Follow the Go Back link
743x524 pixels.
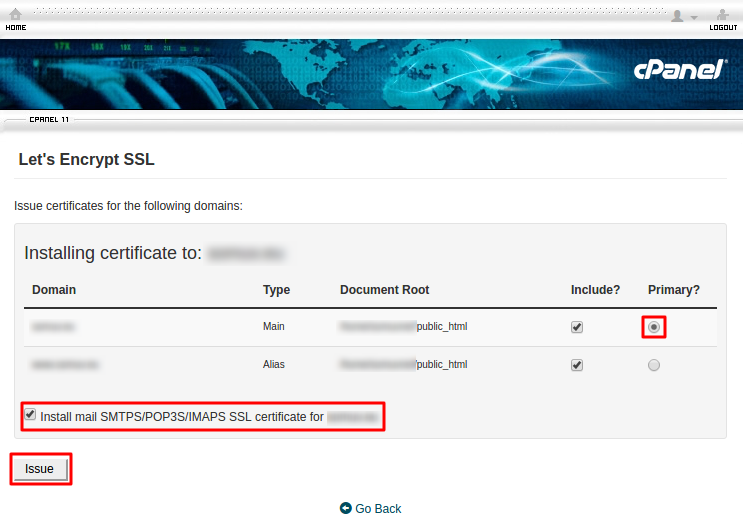(x=378, y=508)
